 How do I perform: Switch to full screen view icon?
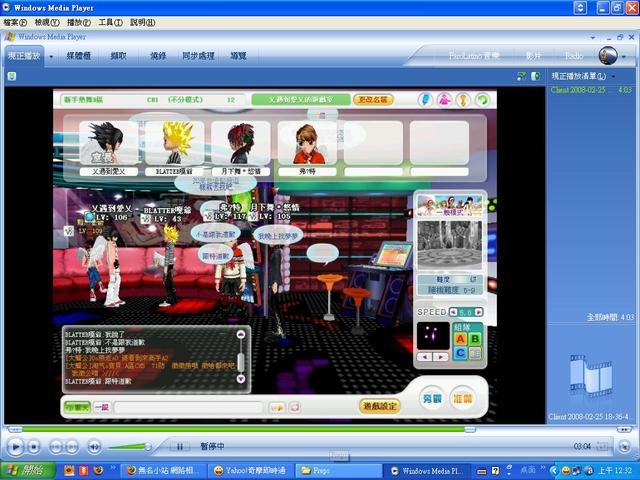(x=624, y=447)
